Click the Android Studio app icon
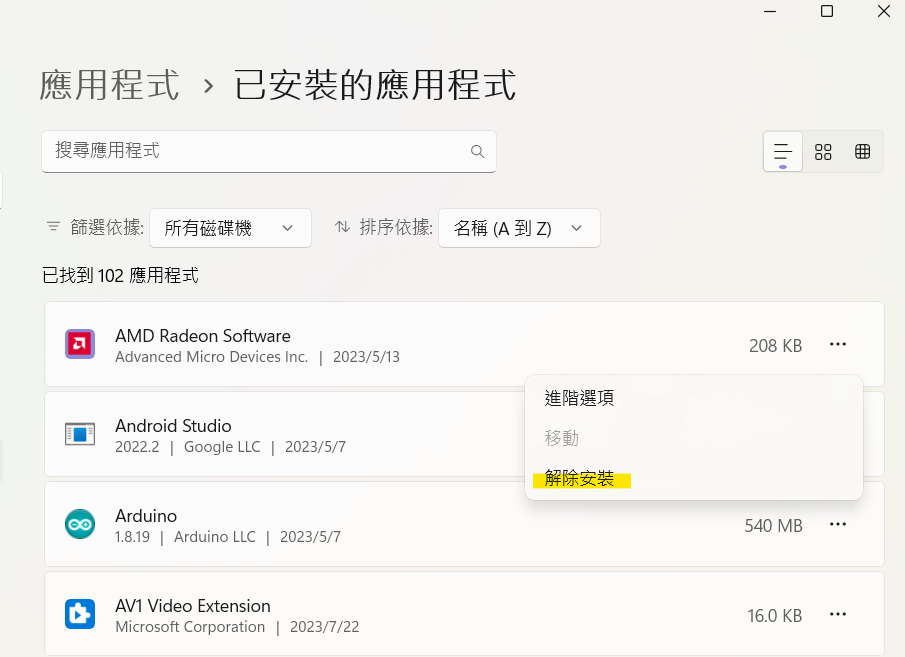Image resolution: width=905 pixels, height=657 pixels. click(x=80, y=434)
